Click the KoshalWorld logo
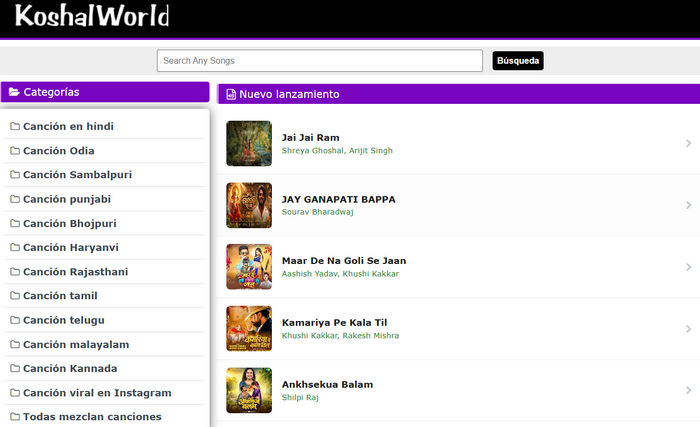Image resolution: width=700 pixels, height=427 pixels. (x=92, y=16)
